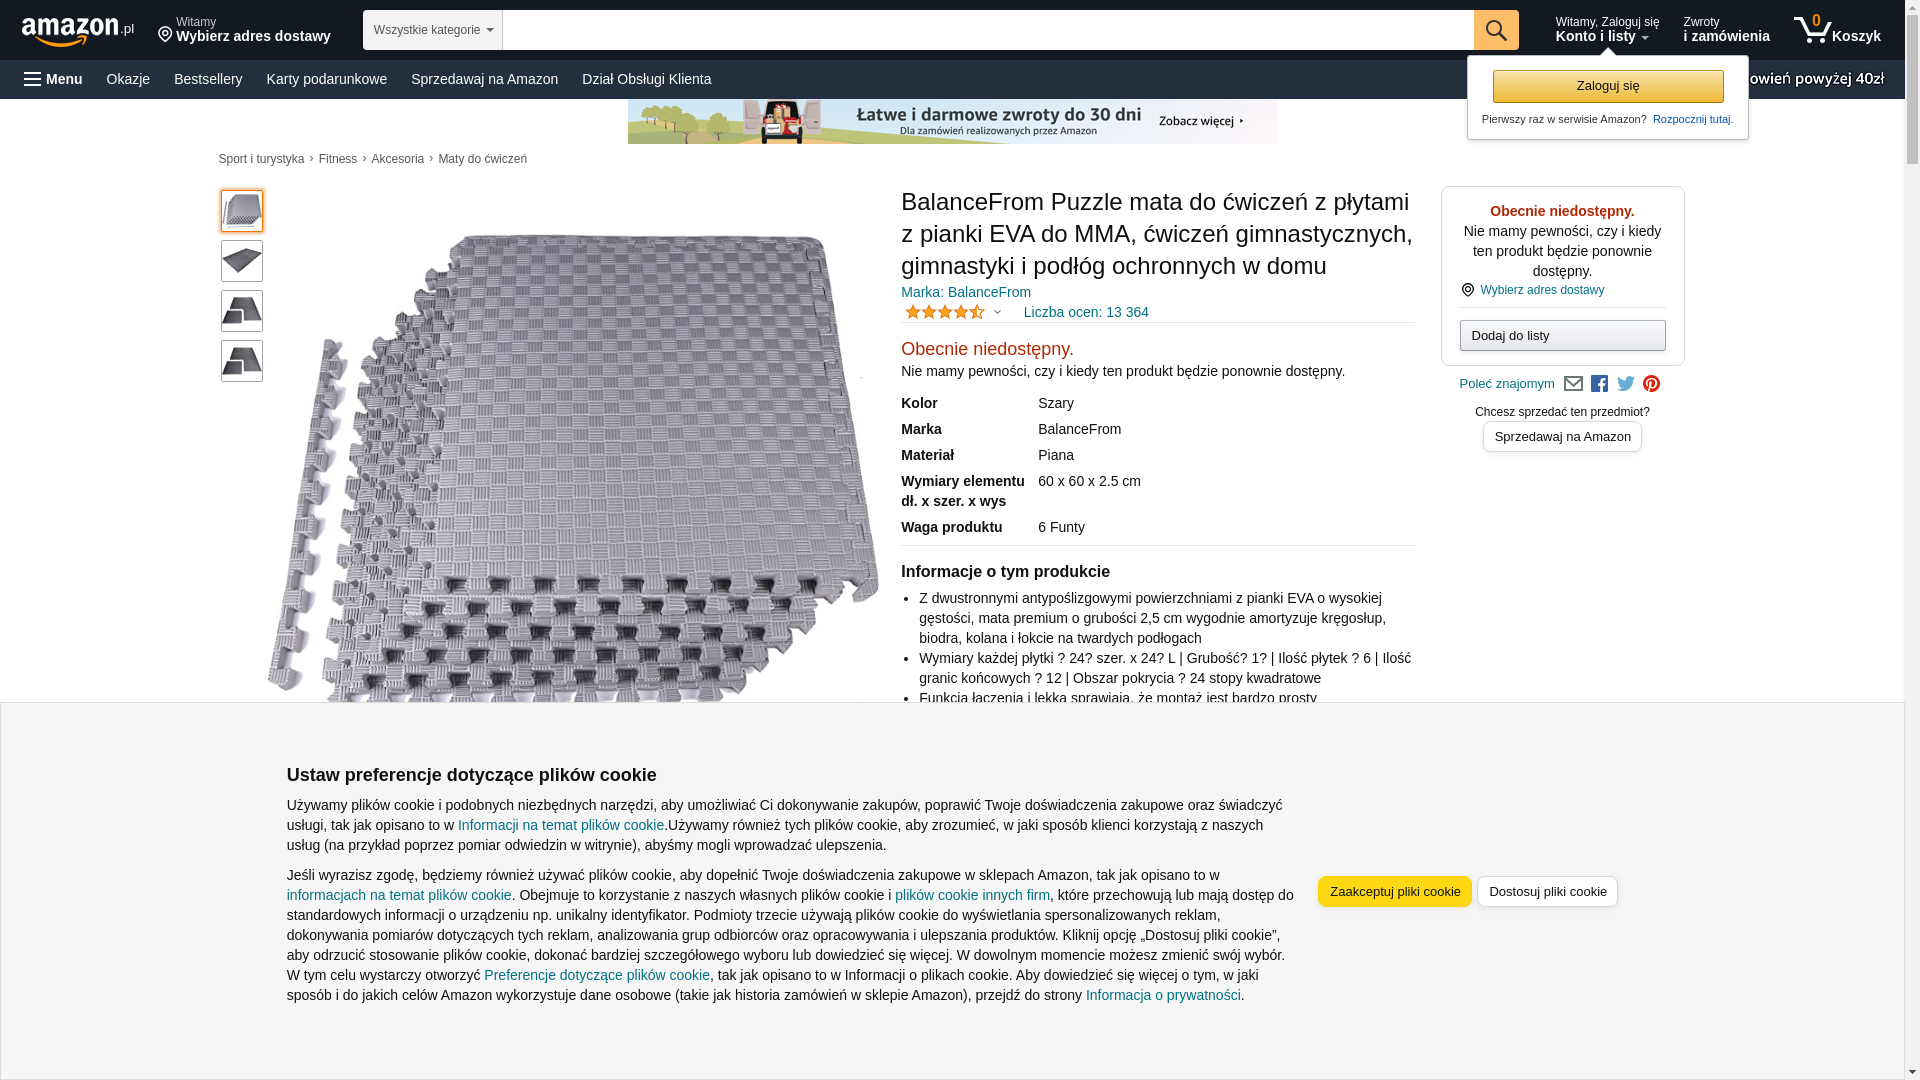1920x1080 pixels.
Task: Share product on Pinterest icon
Action: point(1651,384)
